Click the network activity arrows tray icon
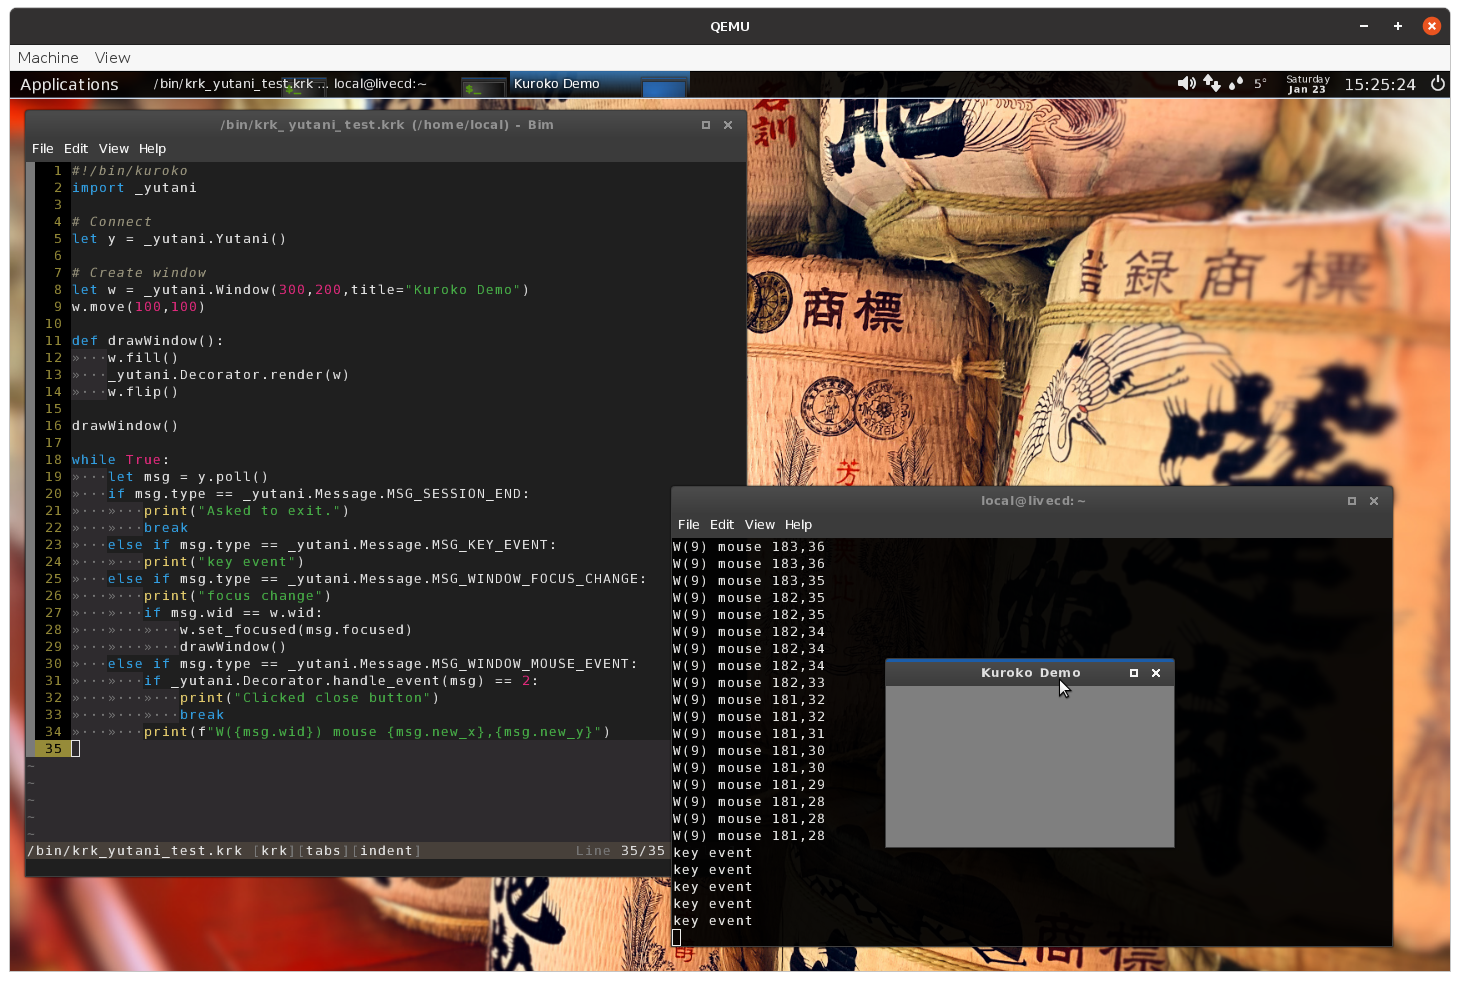This screenshot has width=1460, height=981. click(1211, 84)
